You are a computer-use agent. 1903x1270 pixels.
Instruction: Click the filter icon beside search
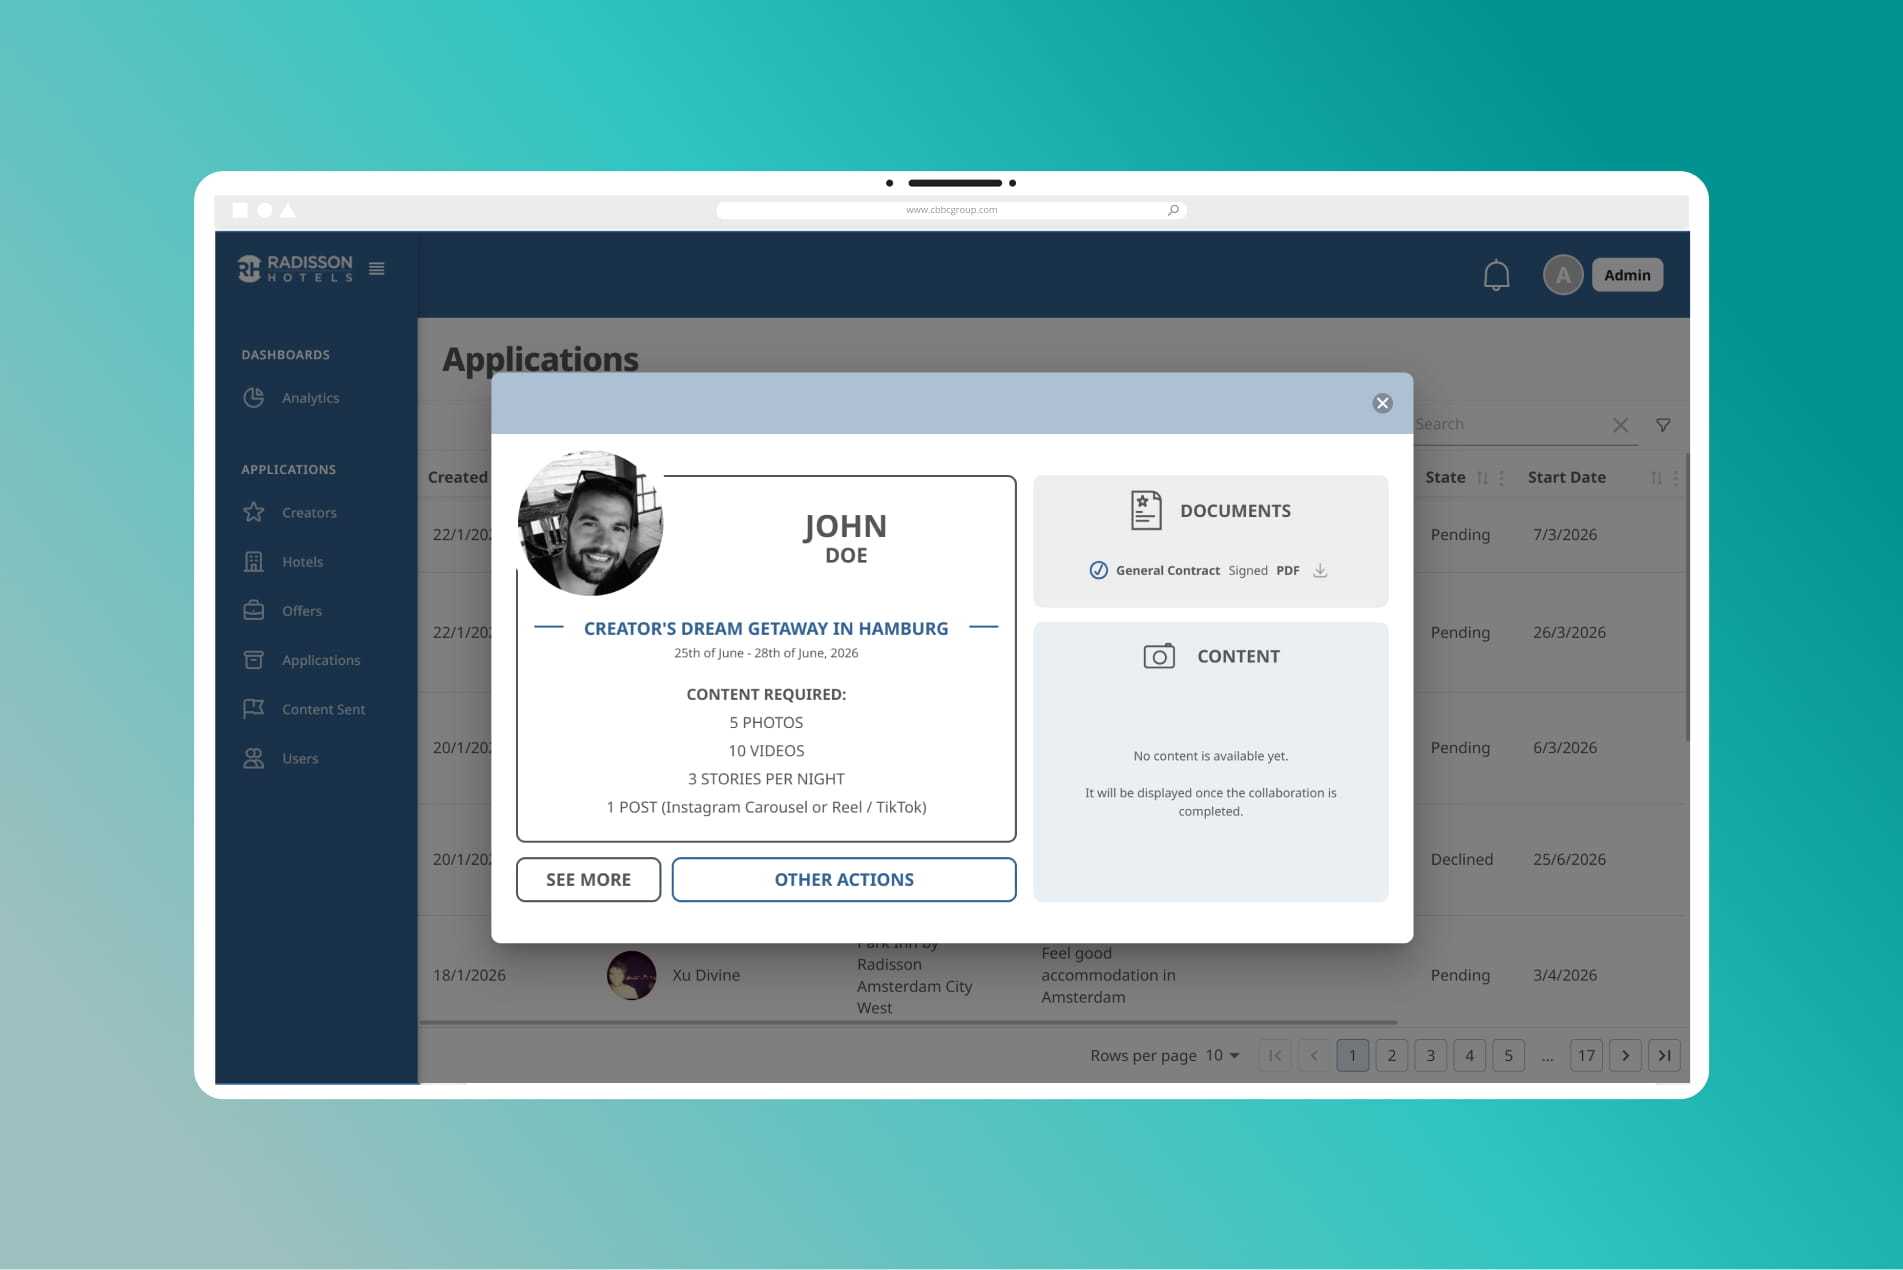1663,424
